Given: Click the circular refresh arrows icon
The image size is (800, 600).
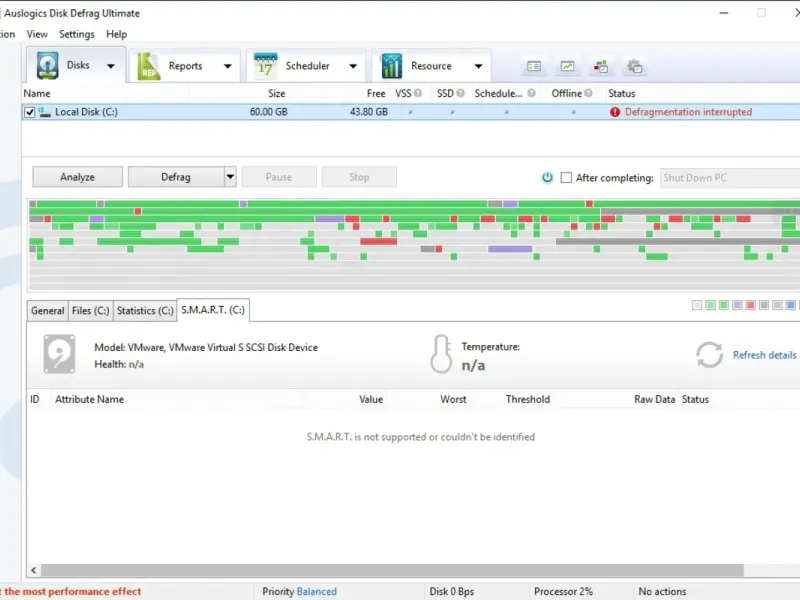Looking at the screenshot, I should pos(709,355).
